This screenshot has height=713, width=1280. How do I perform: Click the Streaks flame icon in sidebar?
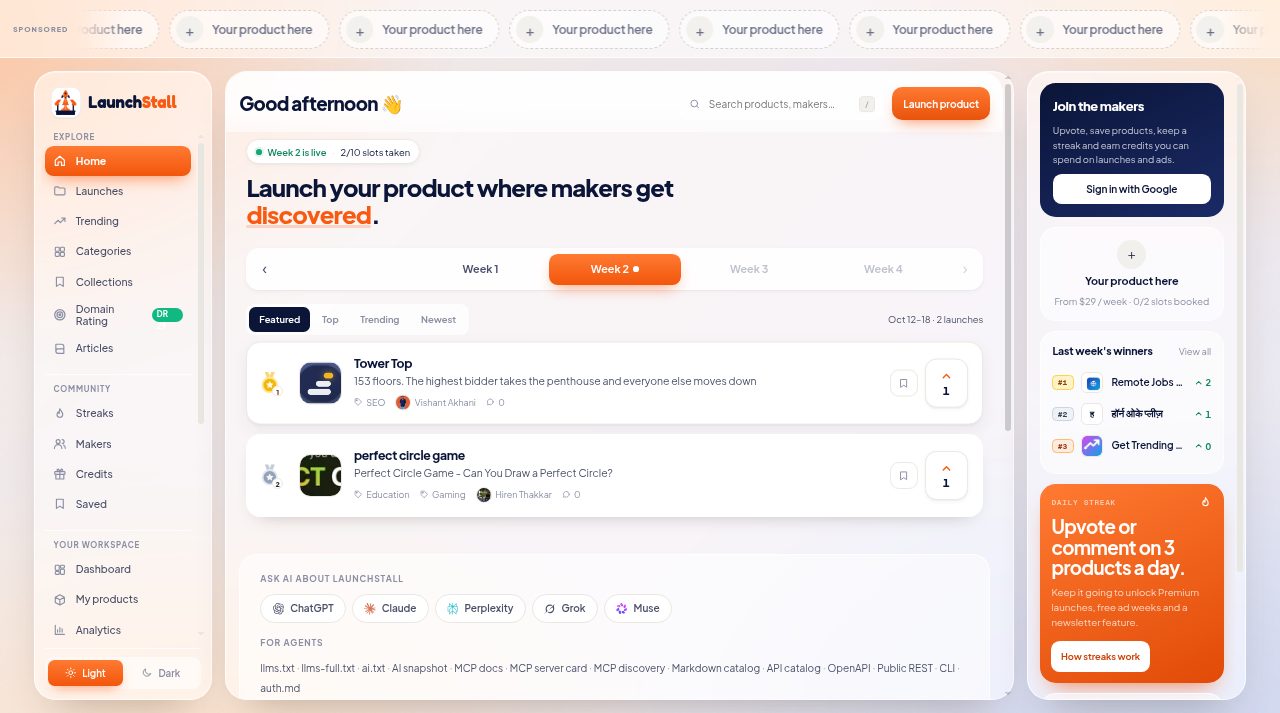click(x=60, y=413)
